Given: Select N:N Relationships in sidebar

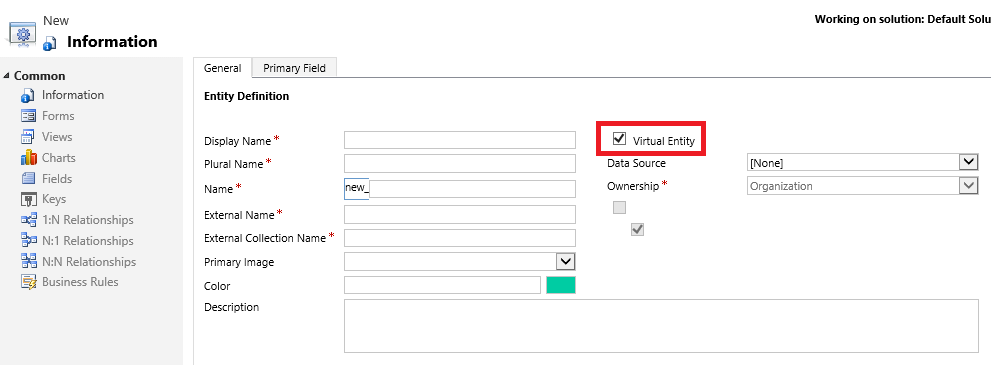Looking at the screenshot, I should coord(88,261).
